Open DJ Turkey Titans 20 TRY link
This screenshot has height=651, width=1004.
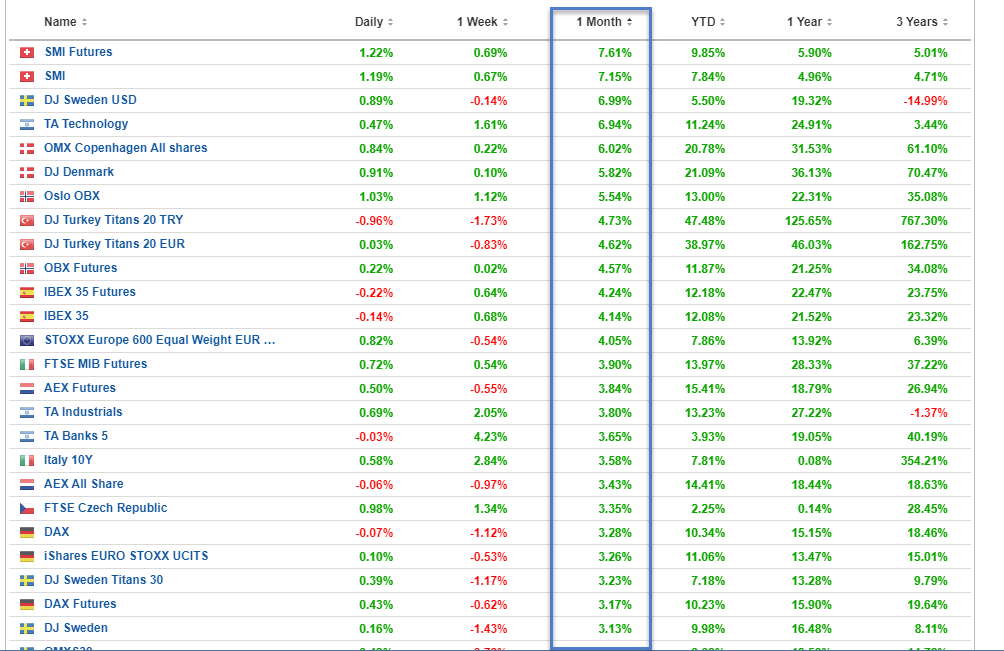113,220
